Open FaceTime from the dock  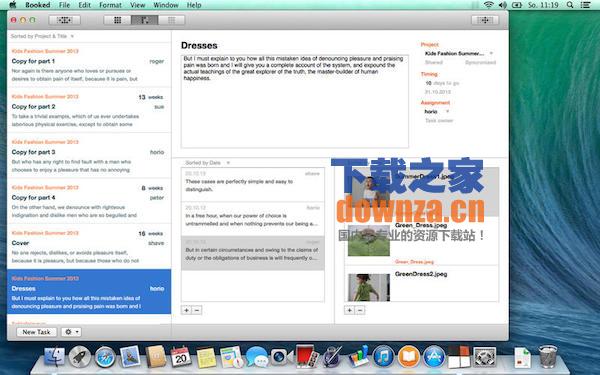point(281,357)
